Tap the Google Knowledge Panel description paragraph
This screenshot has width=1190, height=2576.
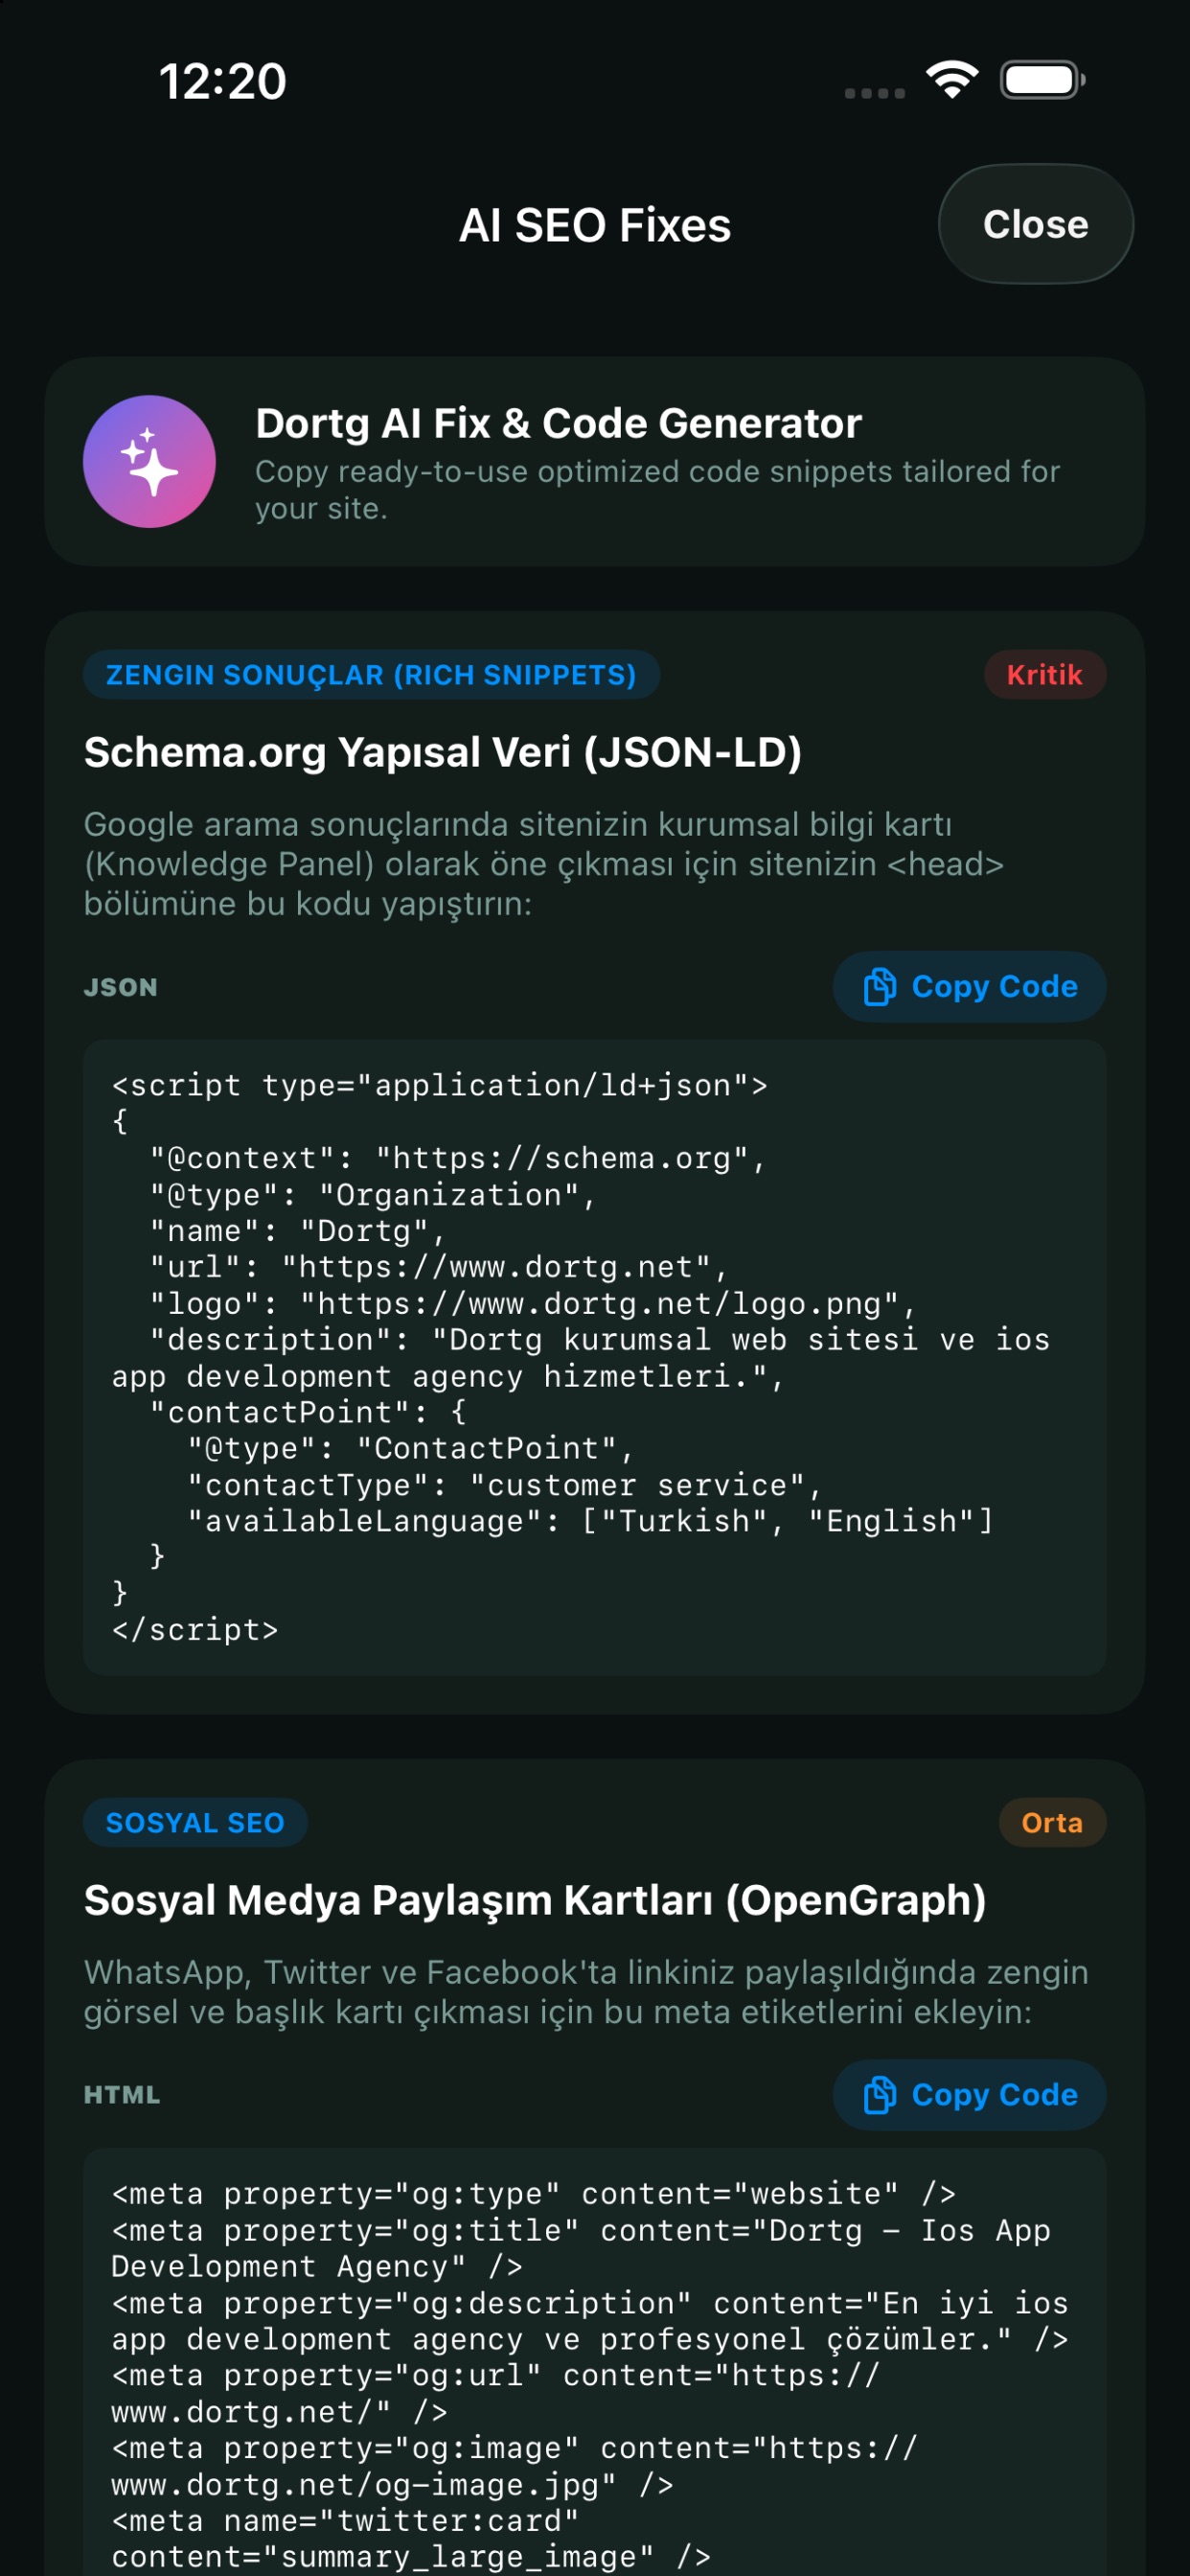[544, 864]
